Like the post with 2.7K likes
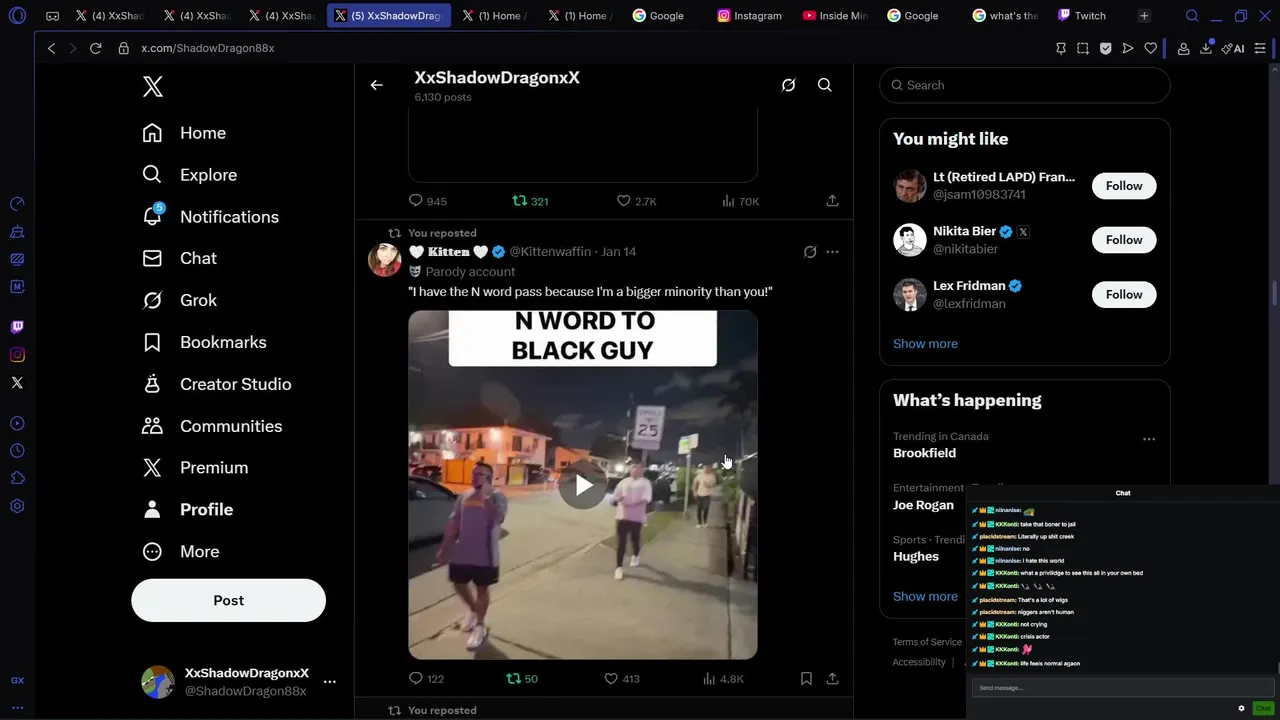 636,201
